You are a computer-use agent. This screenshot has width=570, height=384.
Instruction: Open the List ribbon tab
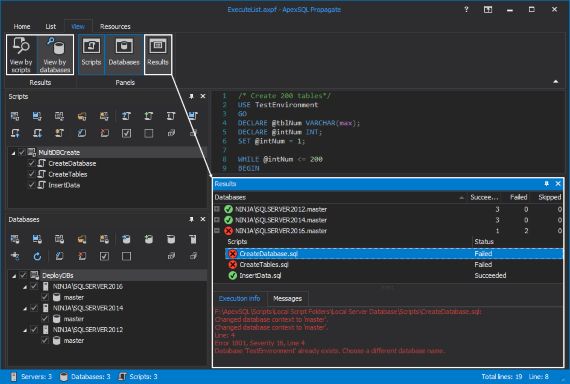[x=51, y=27]
